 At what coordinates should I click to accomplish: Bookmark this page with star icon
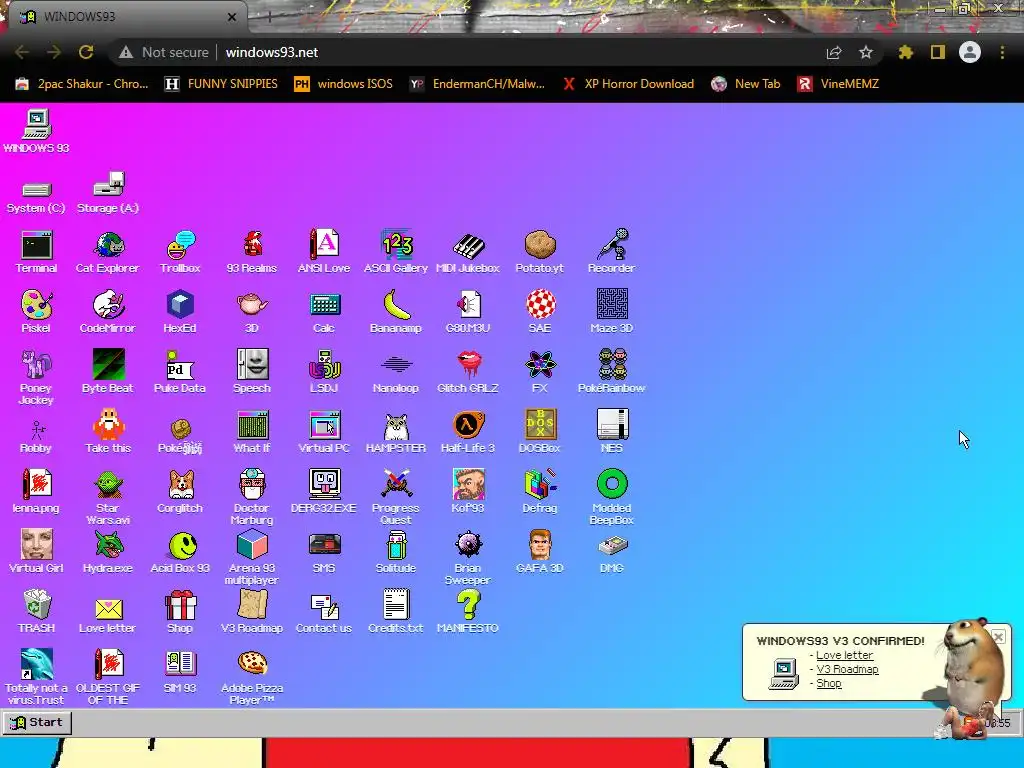866,52
